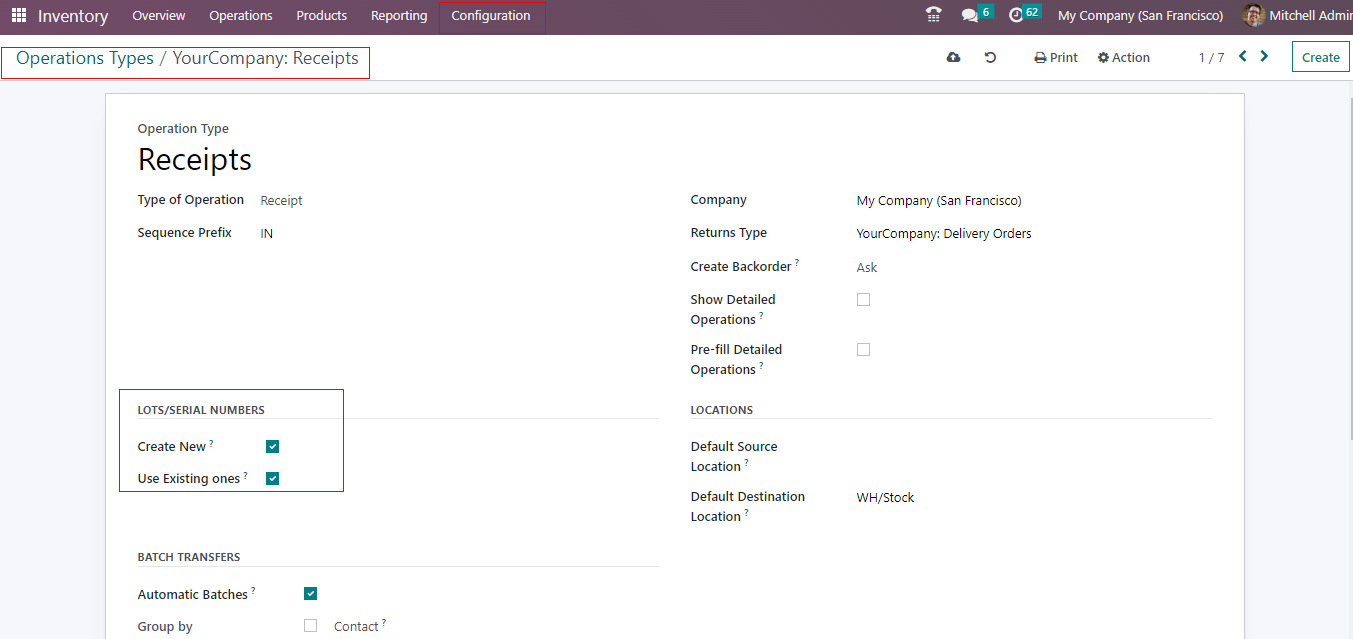
Task: Click the cloud save icon
Action: pyautogui.click(x=953, y=58)
